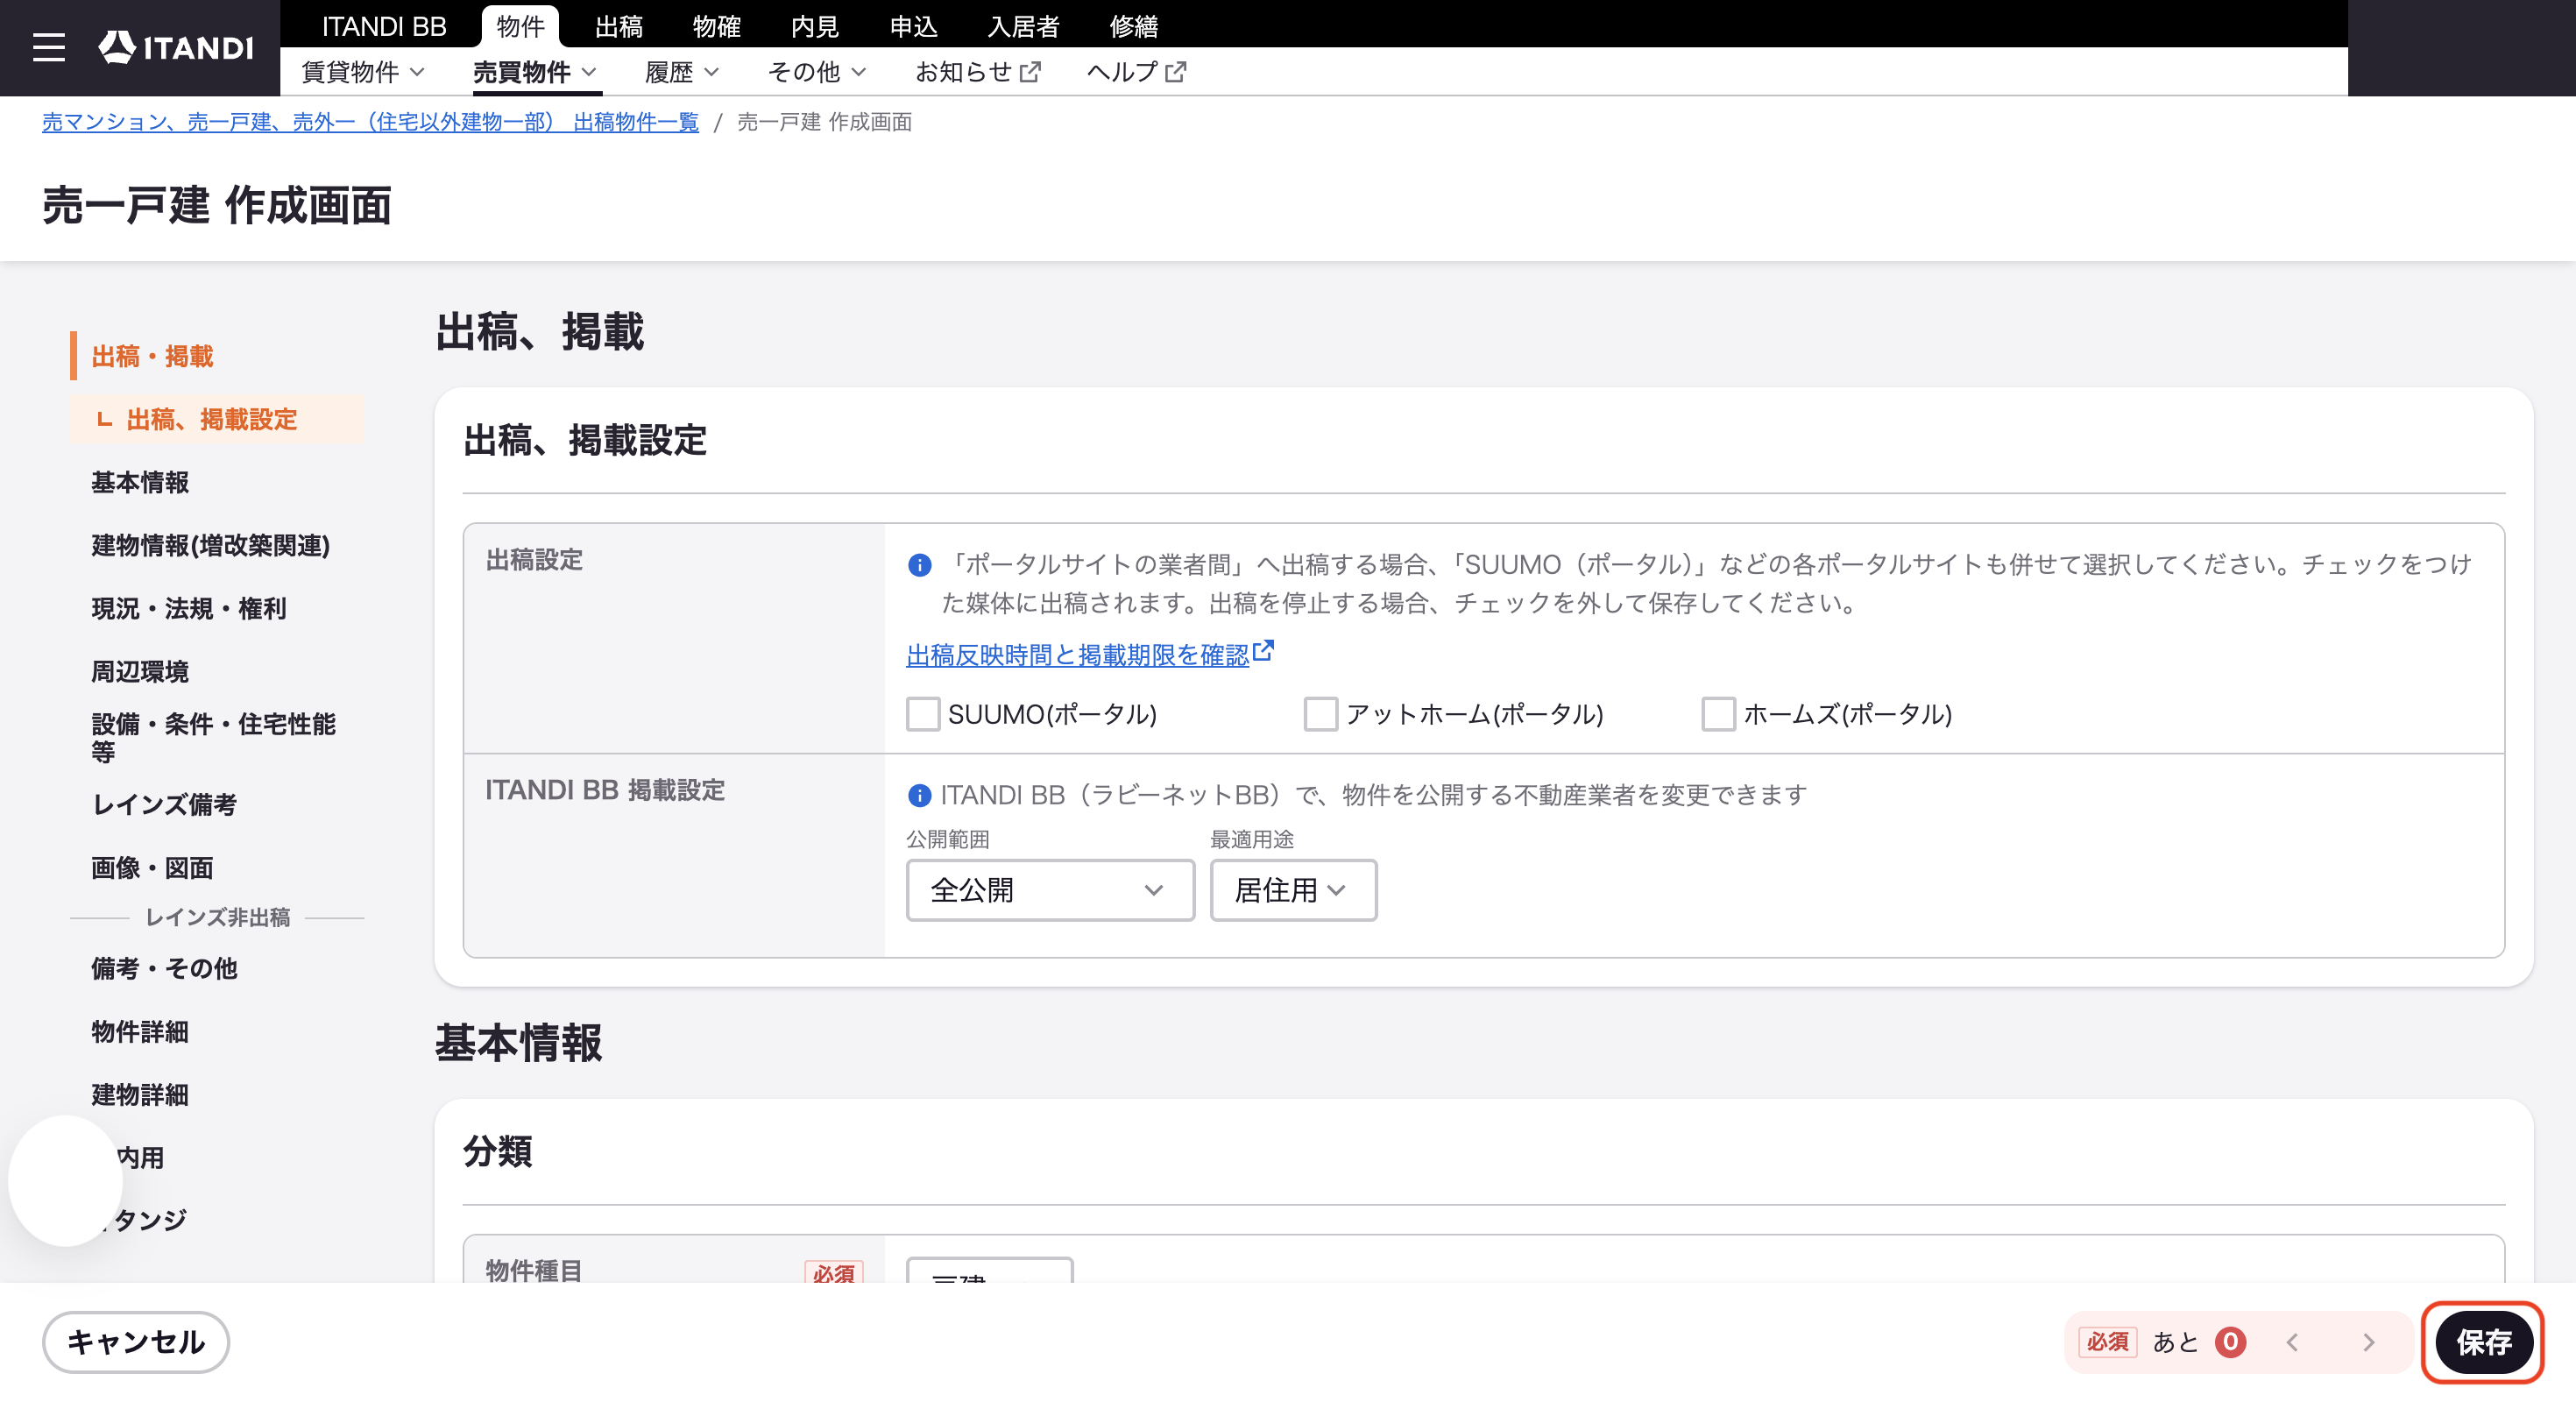Screen dimensions: 2576x1402
Task: Switch to the 申込 tab
Action: pyautogui.click(x=913, y=26)
